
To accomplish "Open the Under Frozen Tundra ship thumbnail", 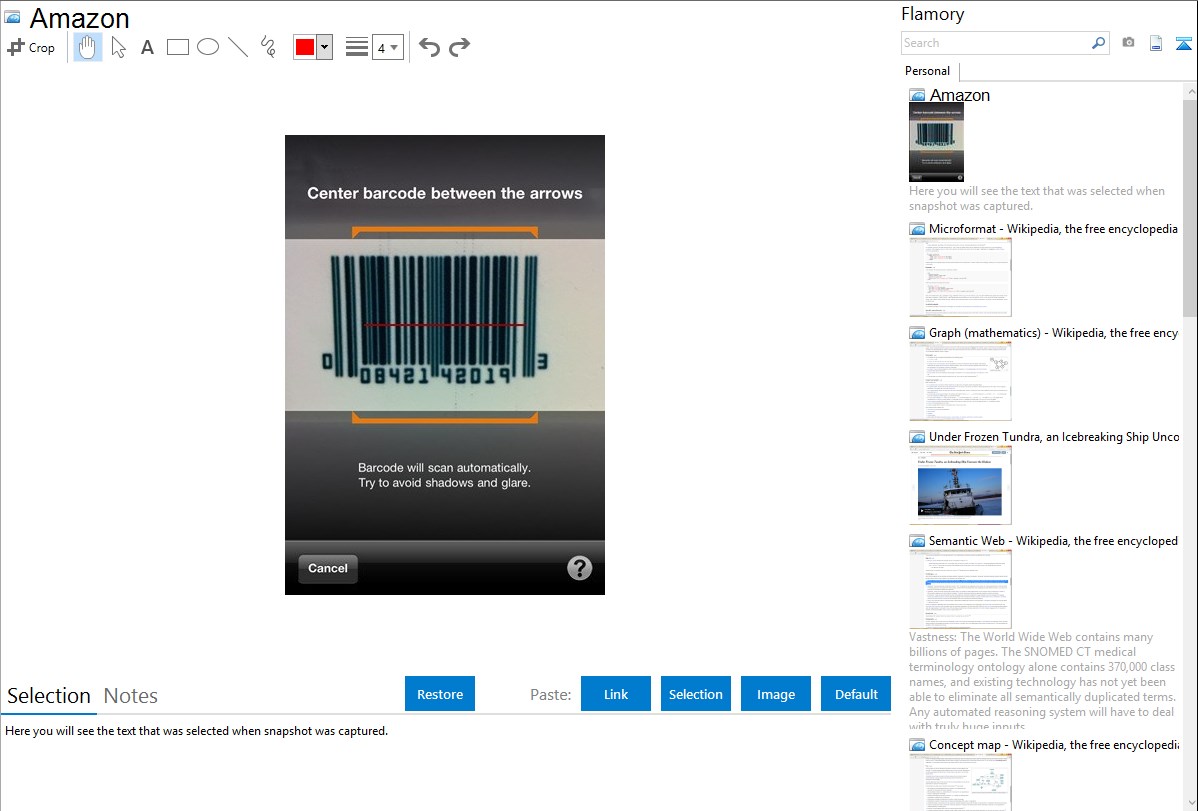I will pyautogui.click(x=960, y=485).
